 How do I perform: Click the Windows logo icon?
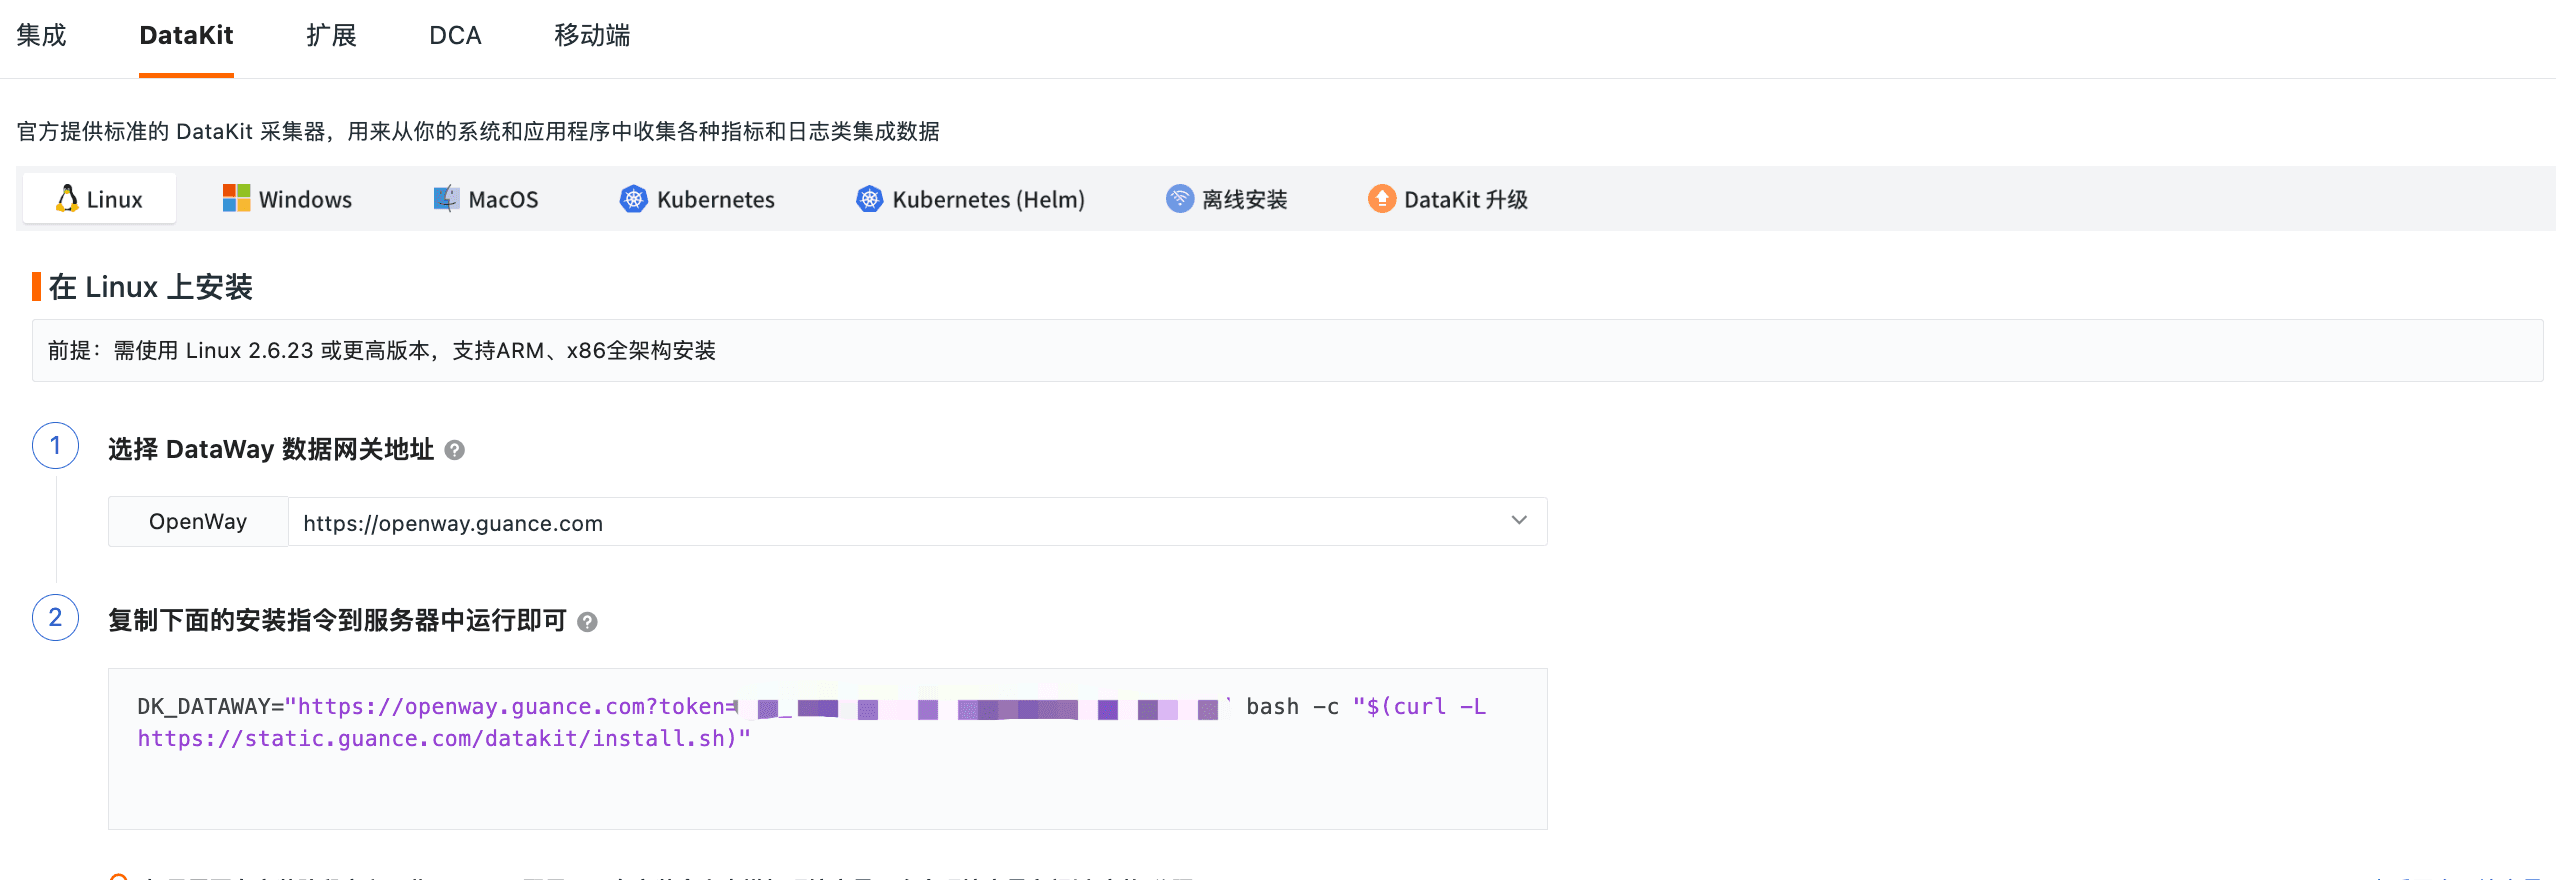point(236,199)
